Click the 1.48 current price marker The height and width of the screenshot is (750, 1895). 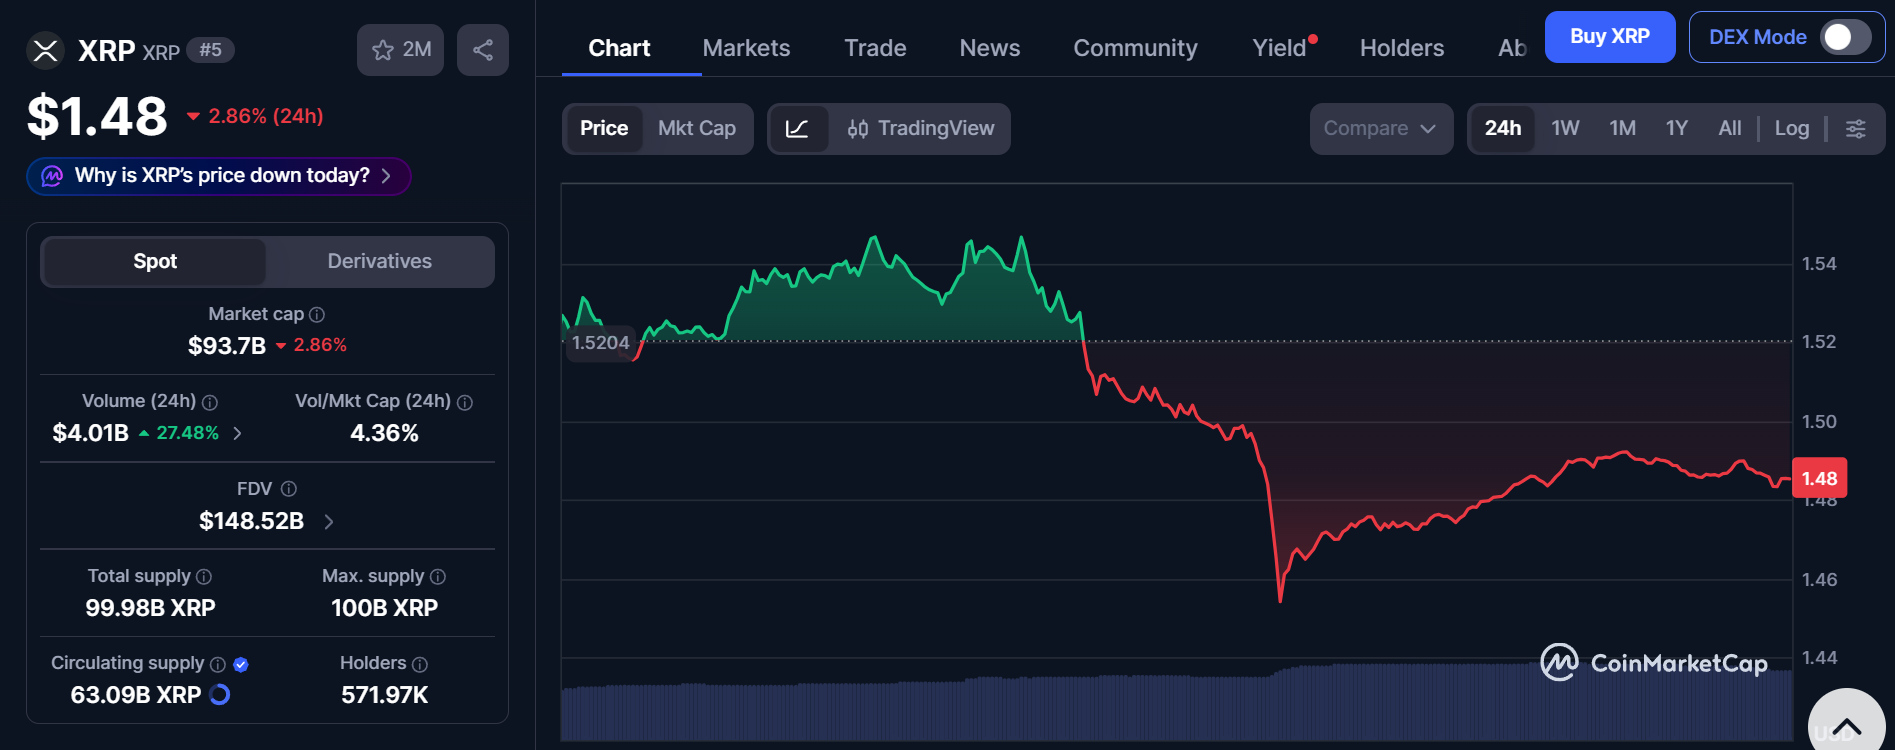1819,479
